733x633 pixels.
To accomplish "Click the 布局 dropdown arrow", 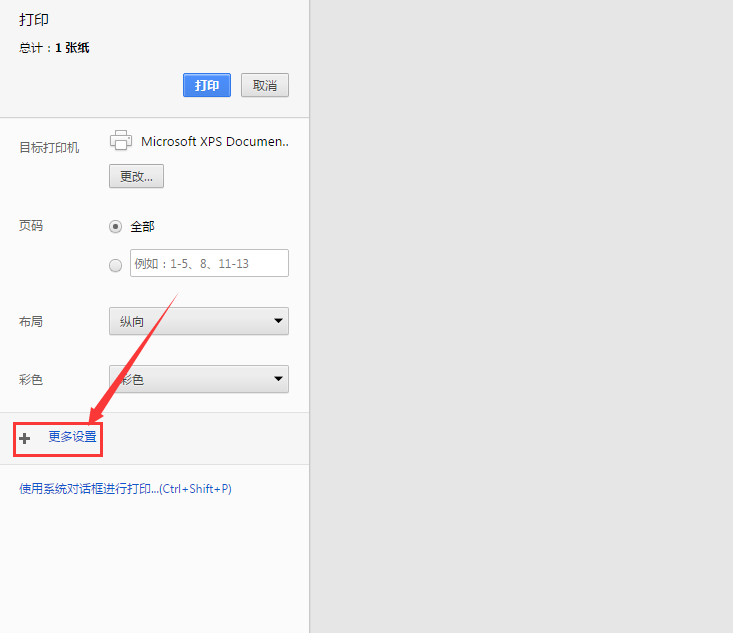I will (277, 321).
